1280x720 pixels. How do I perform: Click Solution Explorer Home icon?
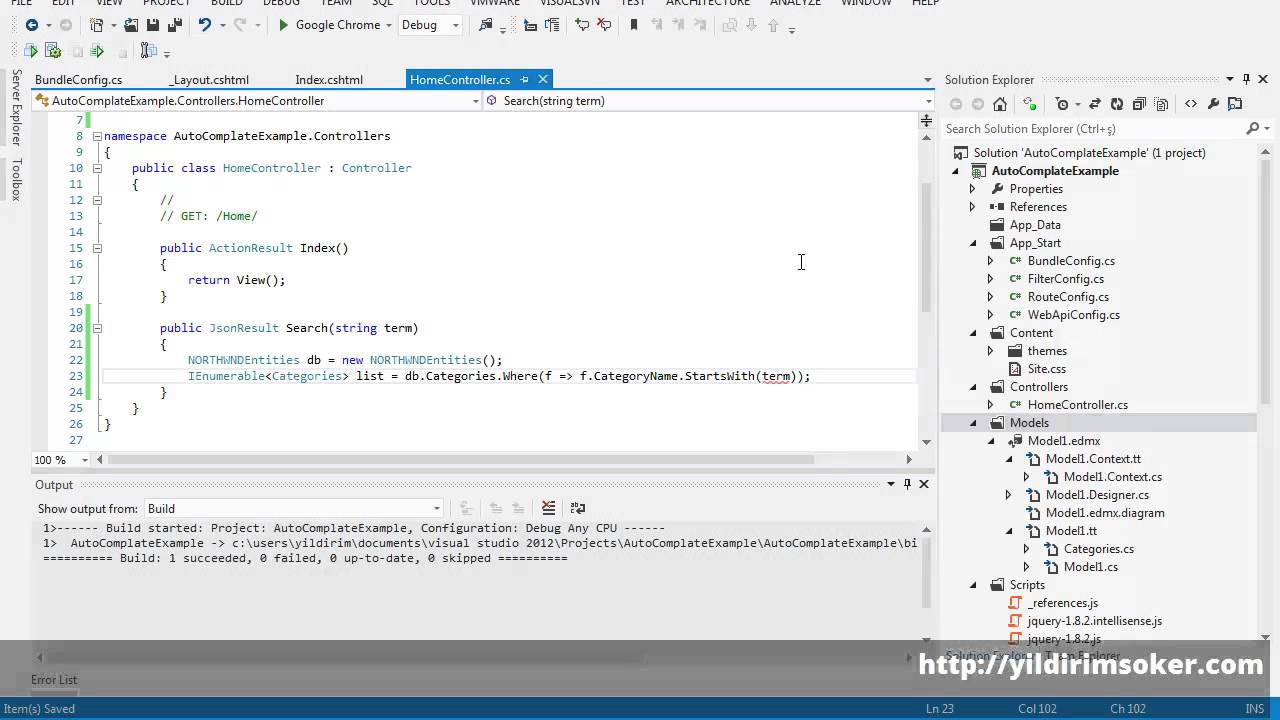tap(999, 104)
